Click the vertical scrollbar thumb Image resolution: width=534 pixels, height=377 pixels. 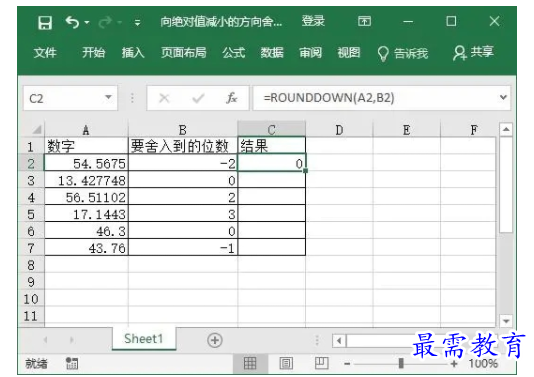click(506, 184)
